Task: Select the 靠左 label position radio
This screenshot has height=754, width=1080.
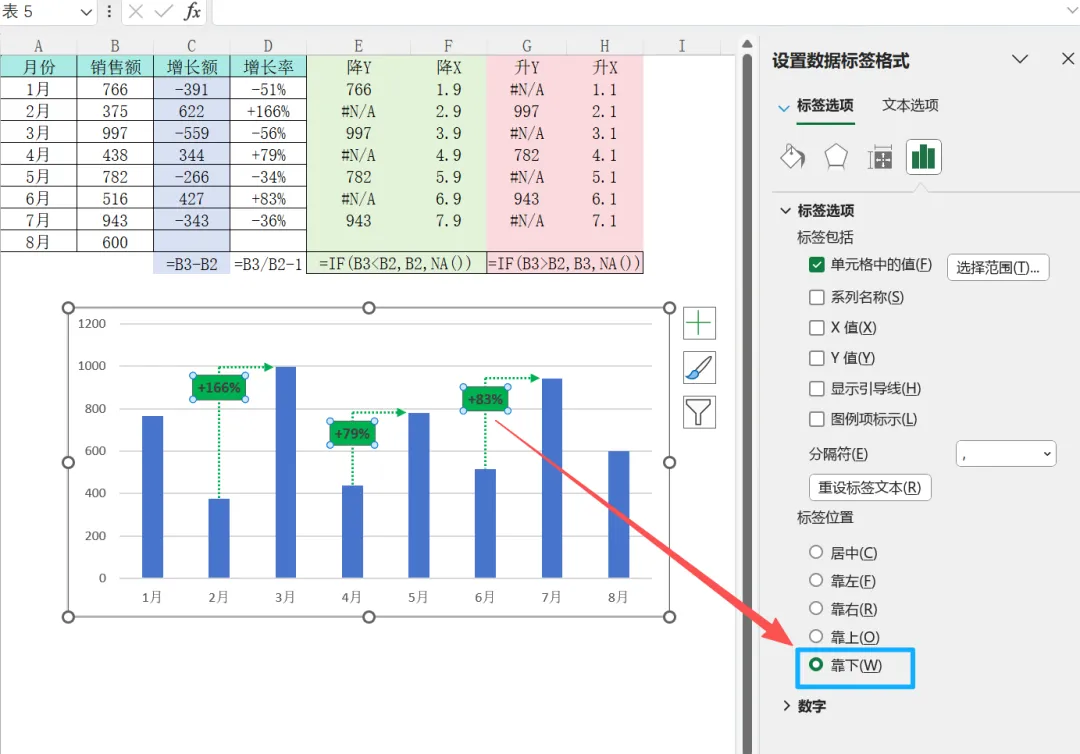Action: pyautogui.click(x=816, y=580)
